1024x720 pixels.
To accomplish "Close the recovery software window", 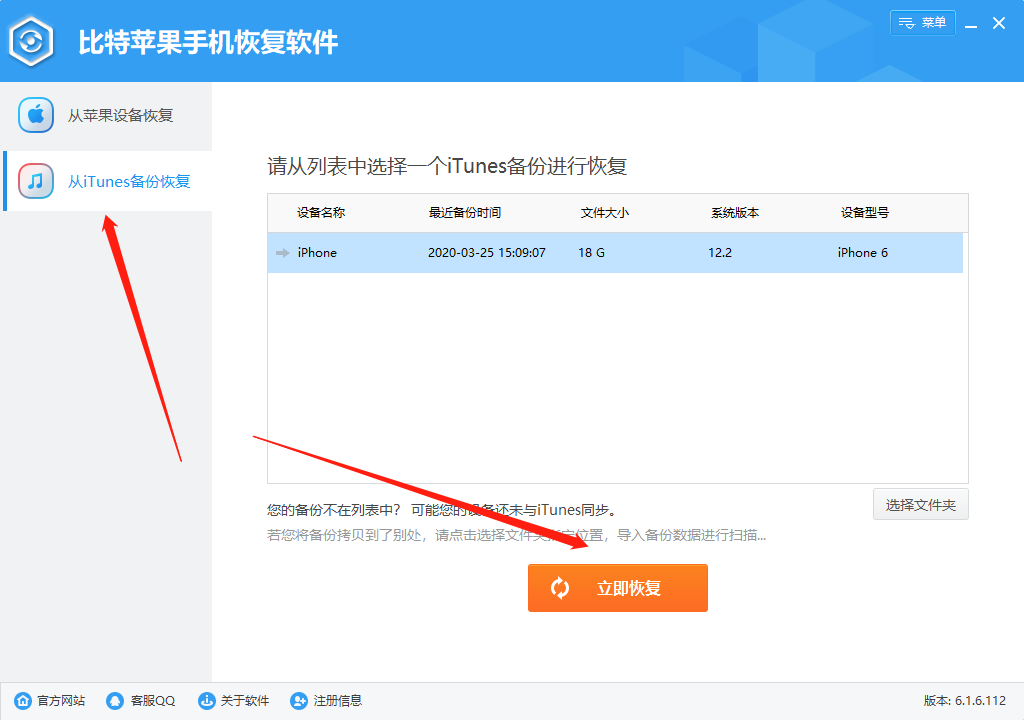I will click(x=999, y=24).
